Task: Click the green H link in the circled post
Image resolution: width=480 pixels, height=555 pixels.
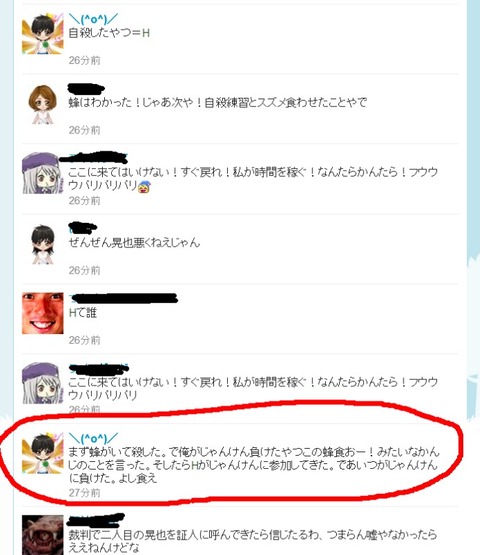Action: tap(195, 465)
